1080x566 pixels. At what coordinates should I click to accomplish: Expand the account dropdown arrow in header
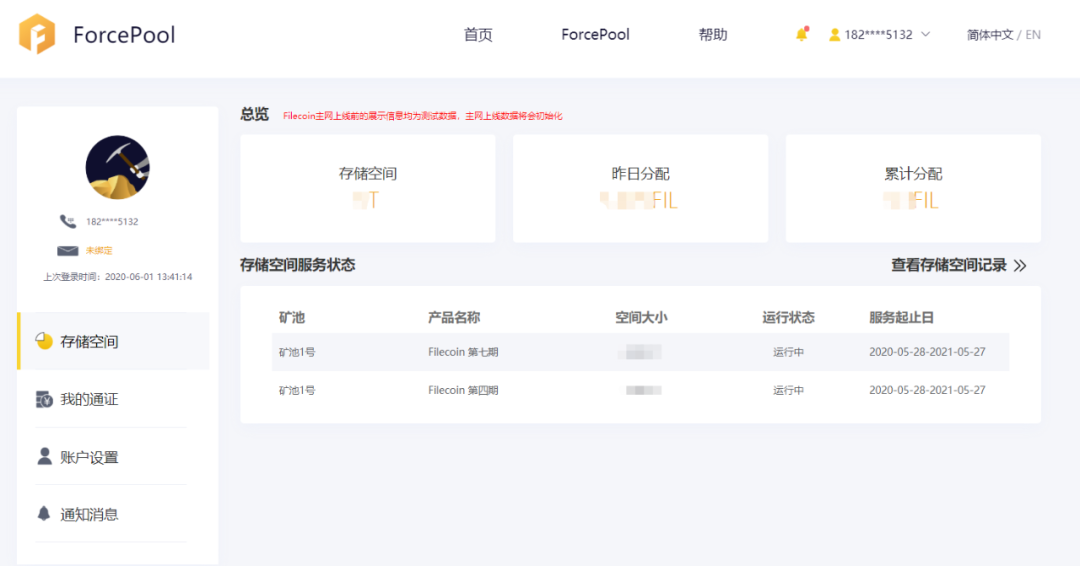pyautogui.click(x=926, y=34)
